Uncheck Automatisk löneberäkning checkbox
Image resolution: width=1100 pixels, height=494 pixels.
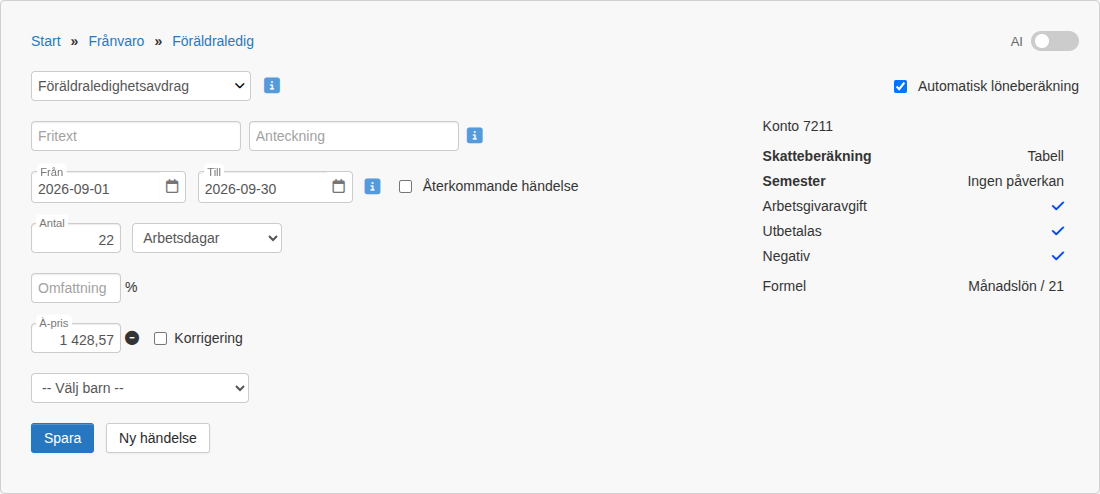pos(901,86)
